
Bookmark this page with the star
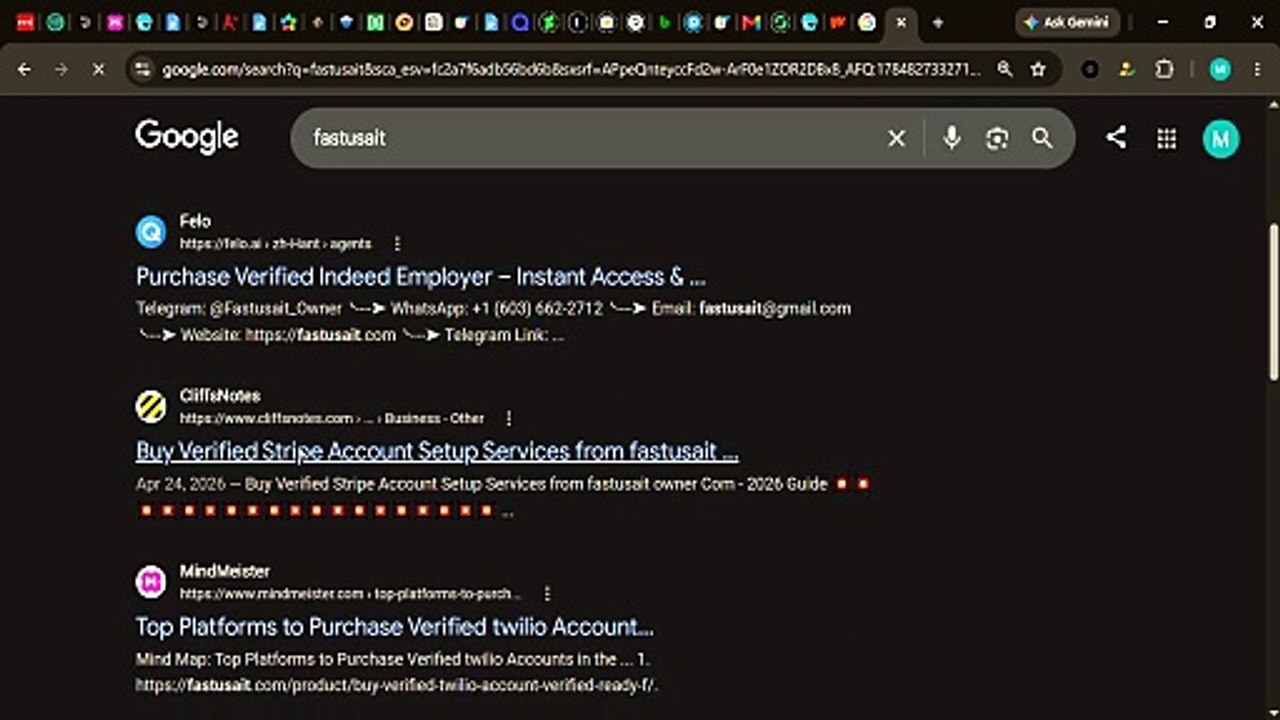1038,69
